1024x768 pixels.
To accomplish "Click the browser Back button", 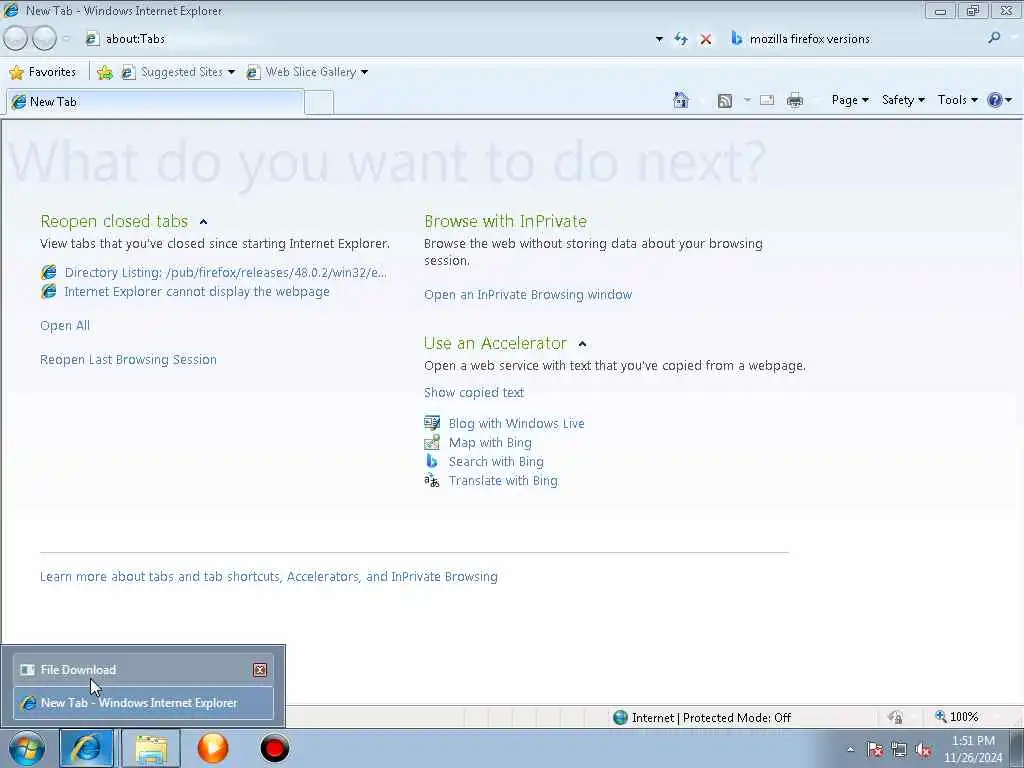I will (x=16, y=39).
